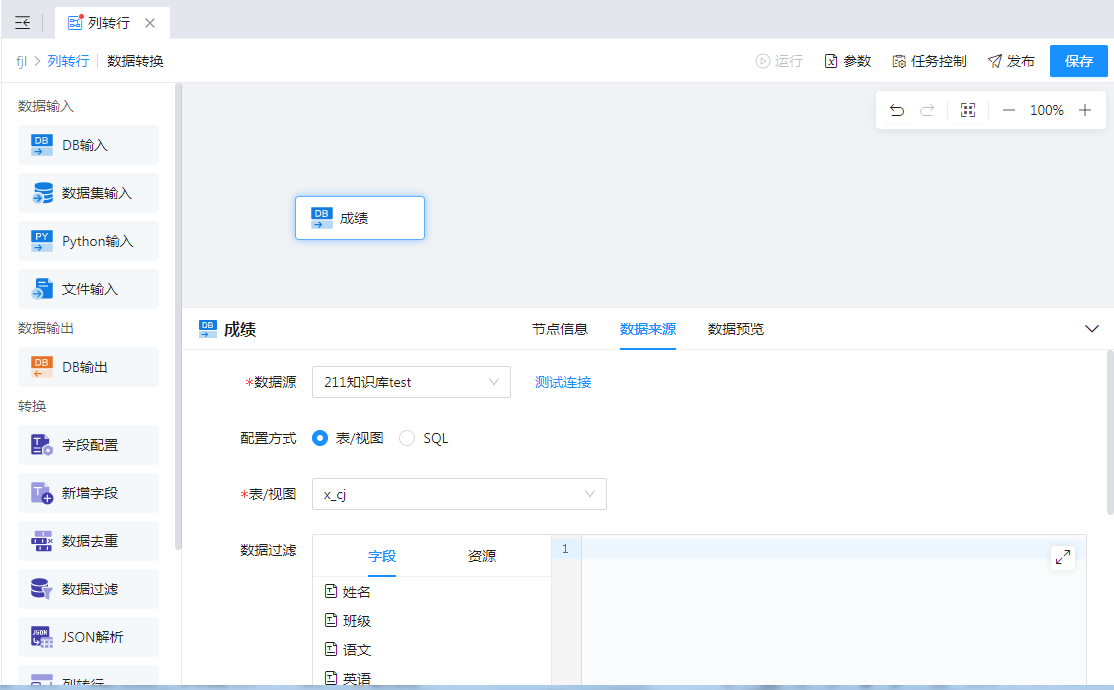Switch to the 资源 tab
This screenshot has width=1114, height=690.
(x=482, y=556)
